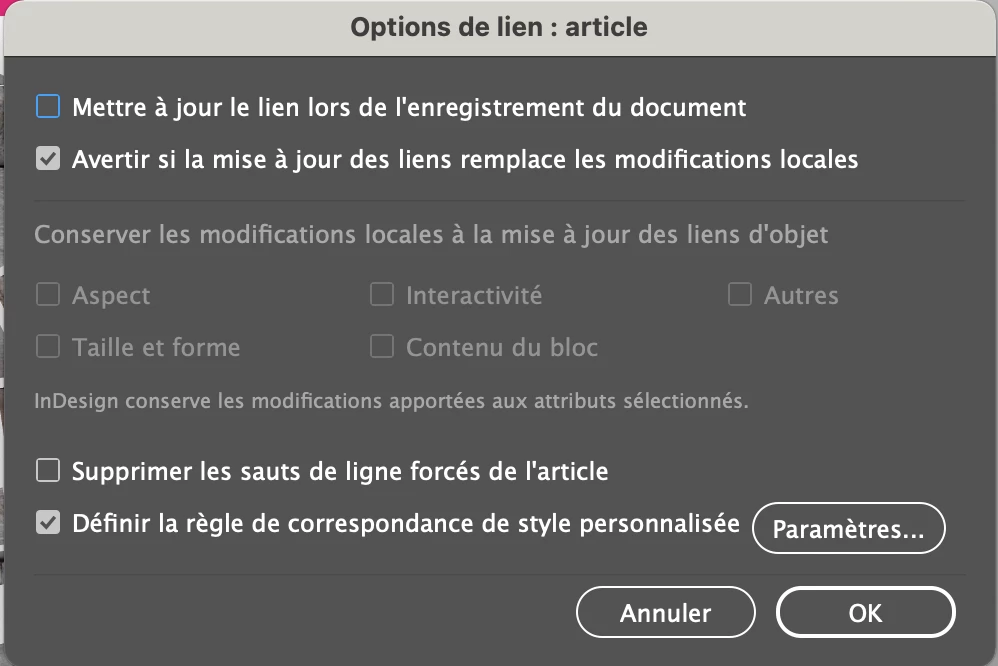Click the 'Mettre à jour le lien' label text
The width and height of the screenshot is (998, 666).
point(409,107)
